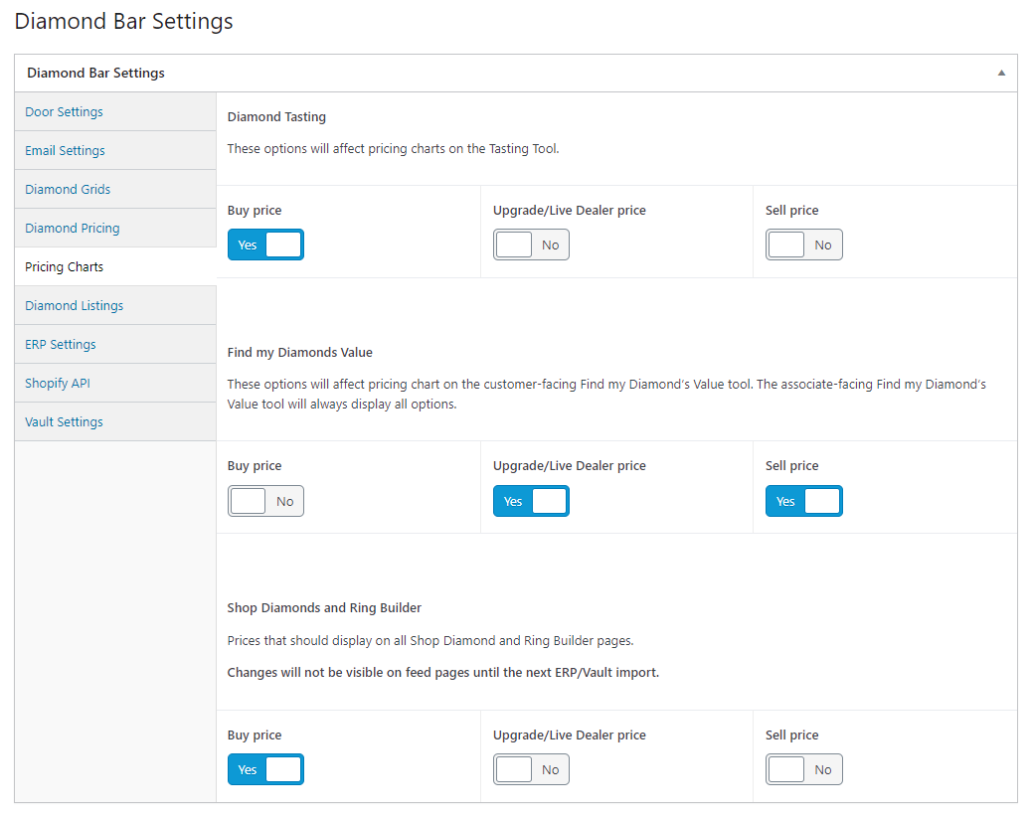
Task: Click the Diamond Bar Settings panel header
Action: 96,73
